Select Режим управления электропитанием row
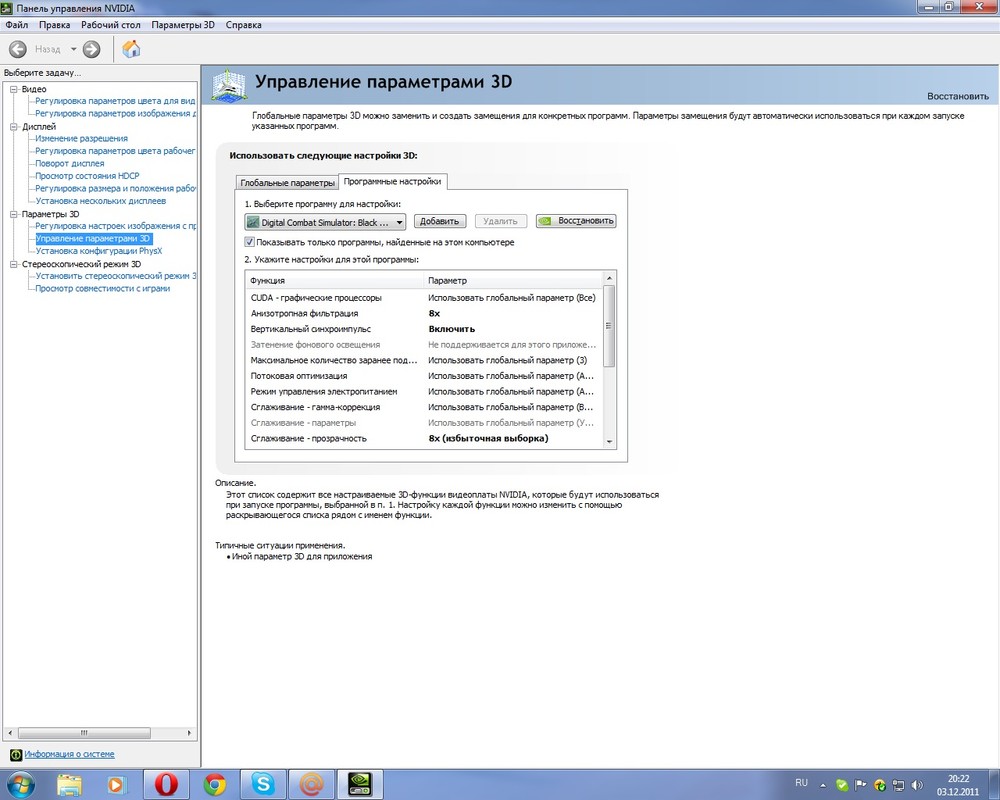Viewport: 1000px width, 800px height. point(423,392)
